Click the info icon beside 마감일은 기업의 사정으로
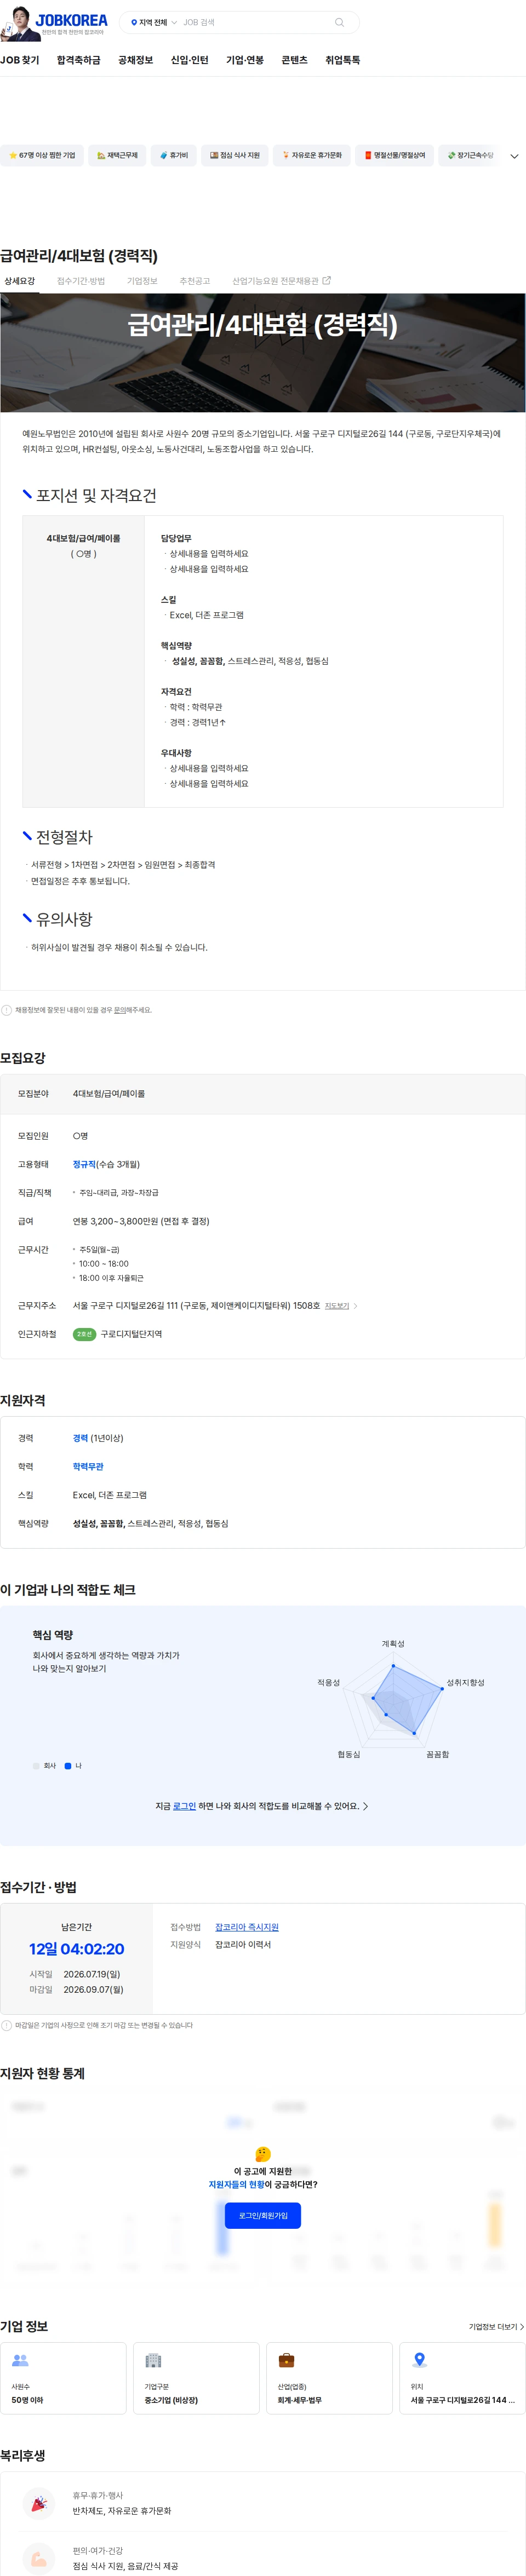The width and height of the screenshot is (526, 2576). click(x=7, y=2025)
